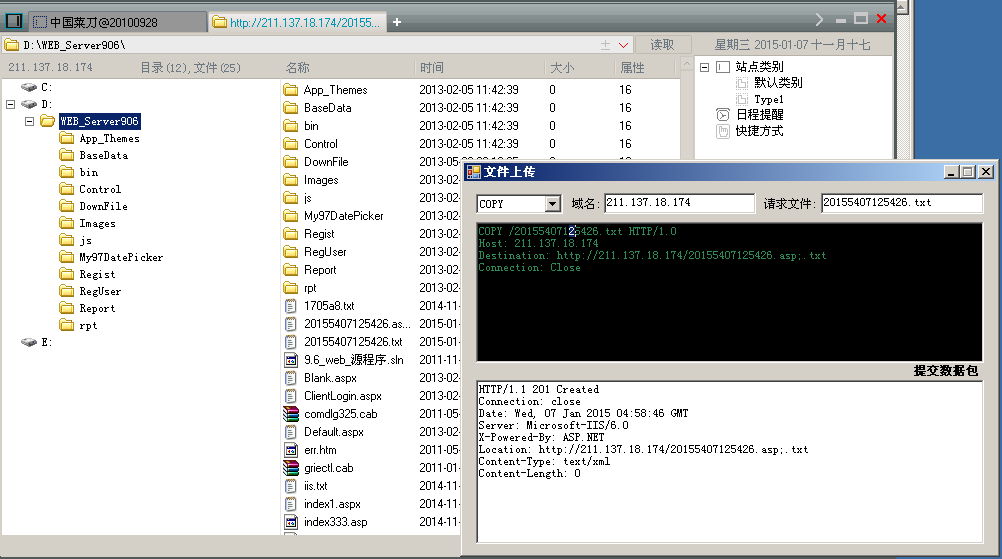This screenshot has width=1002, height=559.
Task: Click the comdlg325.cab archive icon
Action: pyautogui.click(x=291, y=414)
